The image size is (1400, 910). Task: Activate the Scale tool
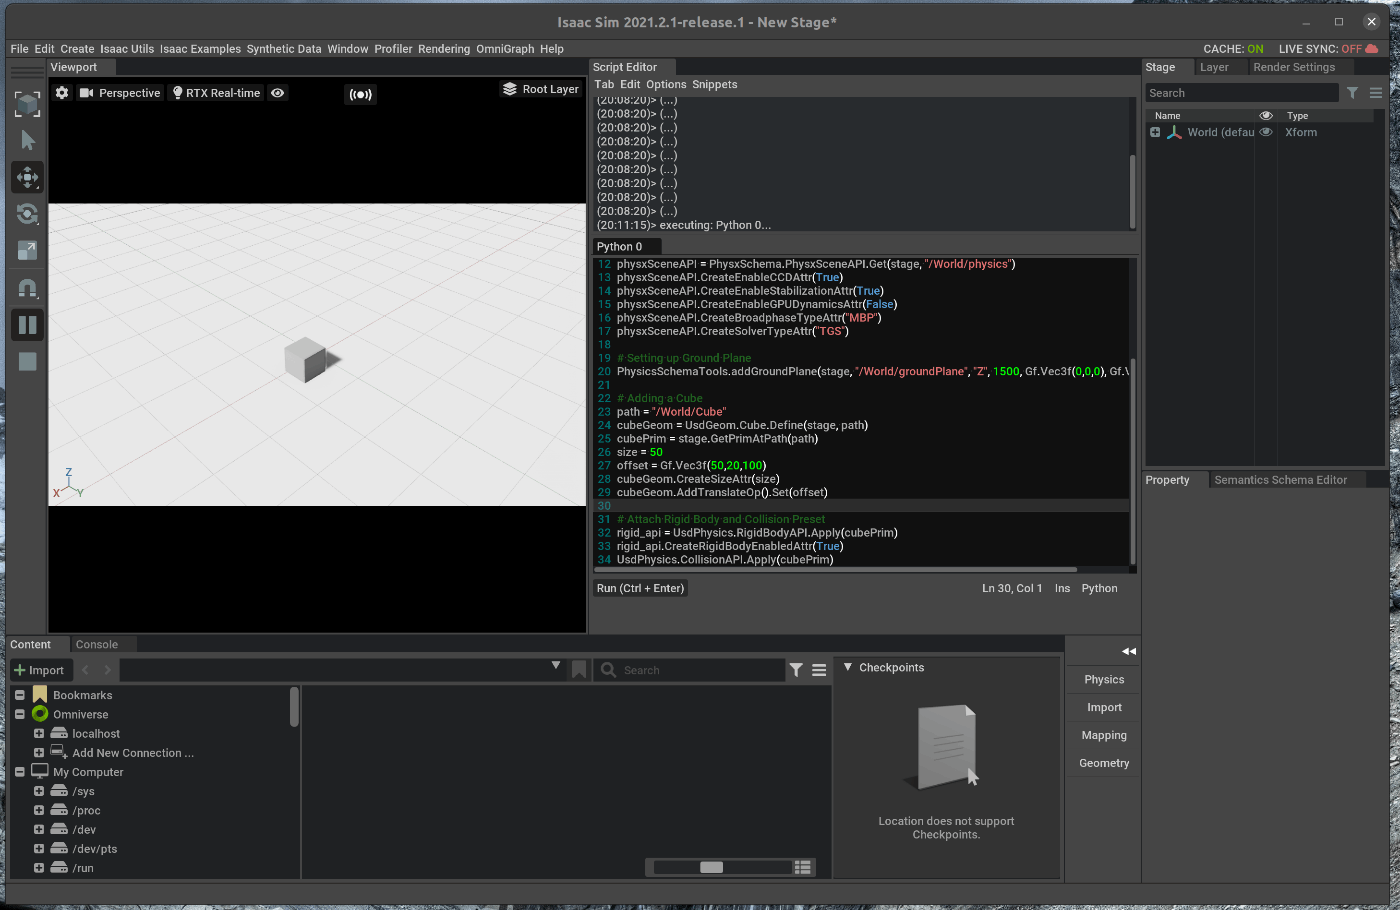click(27, 251)
